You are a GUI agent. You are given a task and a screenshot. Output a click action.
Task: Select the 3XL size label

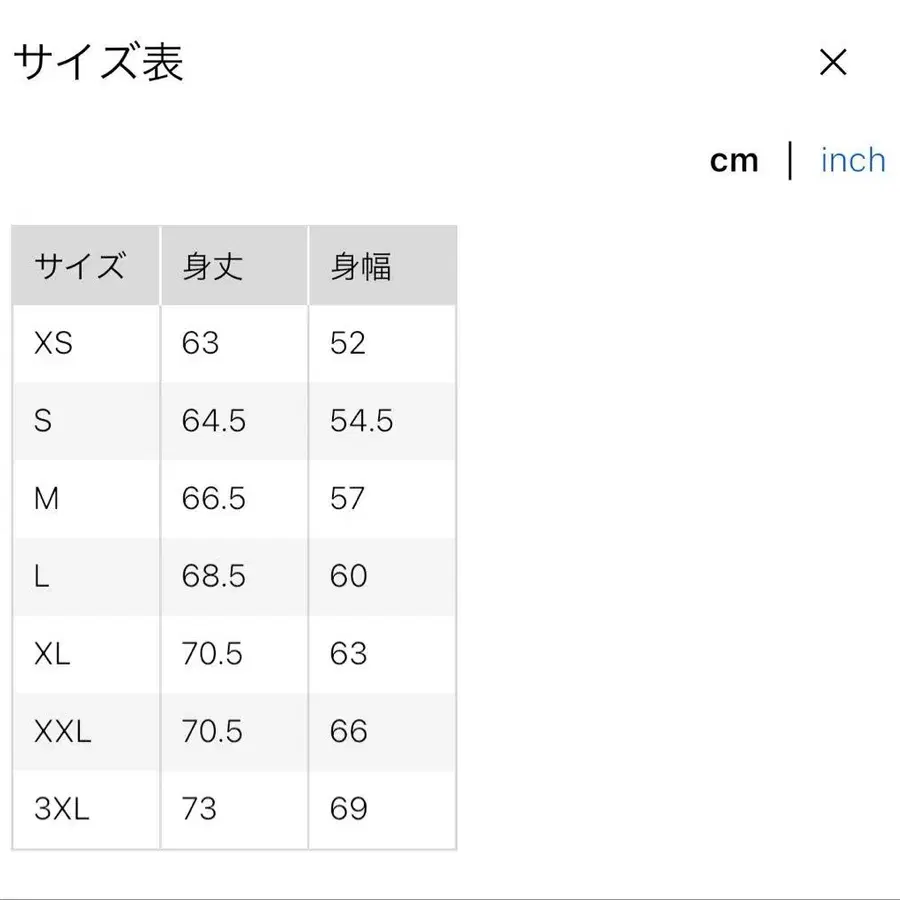coord(62,809)
